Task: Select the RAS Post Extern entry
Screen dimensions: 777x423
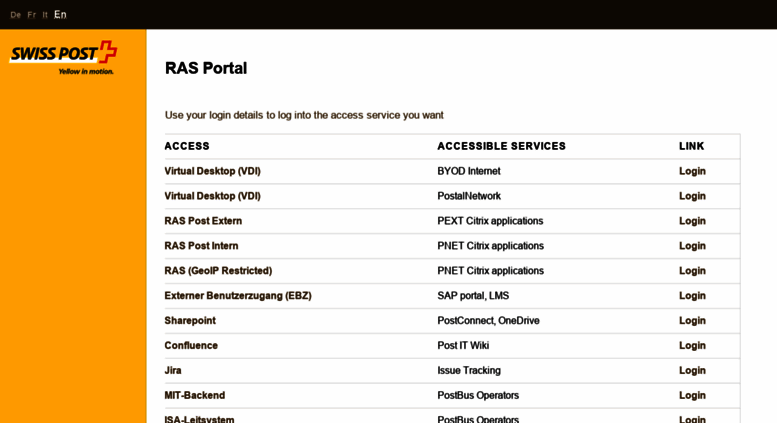Action: [203, 221]
